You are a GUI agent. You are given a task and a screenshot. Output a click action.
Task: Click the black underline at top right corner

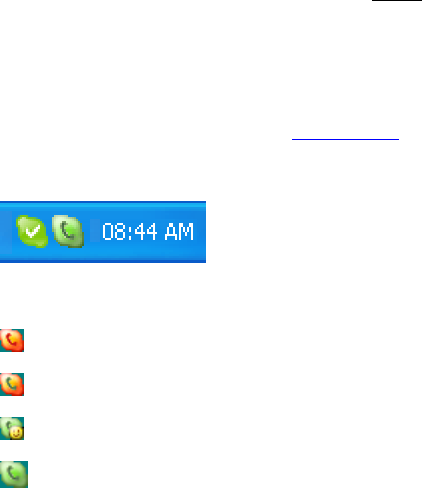coord(397,0)
